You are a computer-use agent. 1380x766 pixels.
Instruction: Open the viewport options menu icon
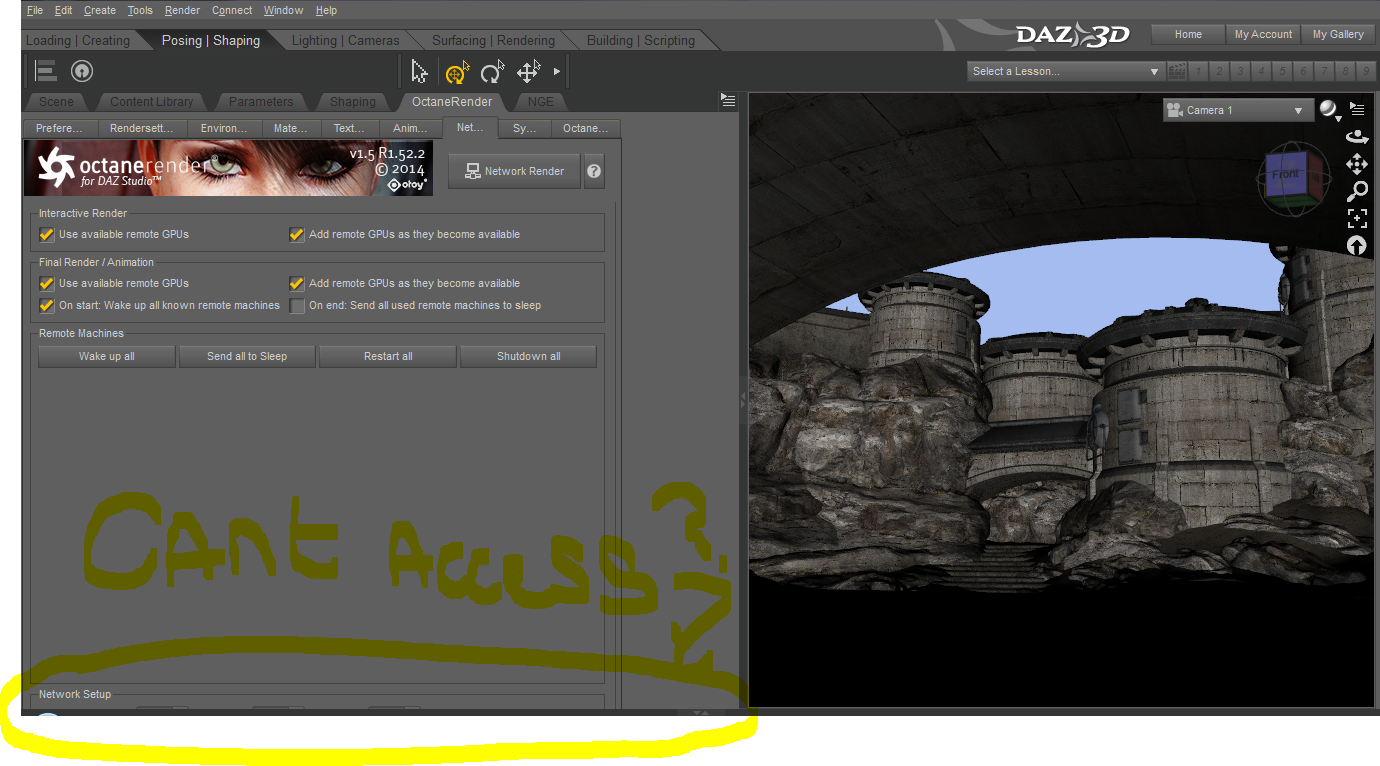point(1357,109)
